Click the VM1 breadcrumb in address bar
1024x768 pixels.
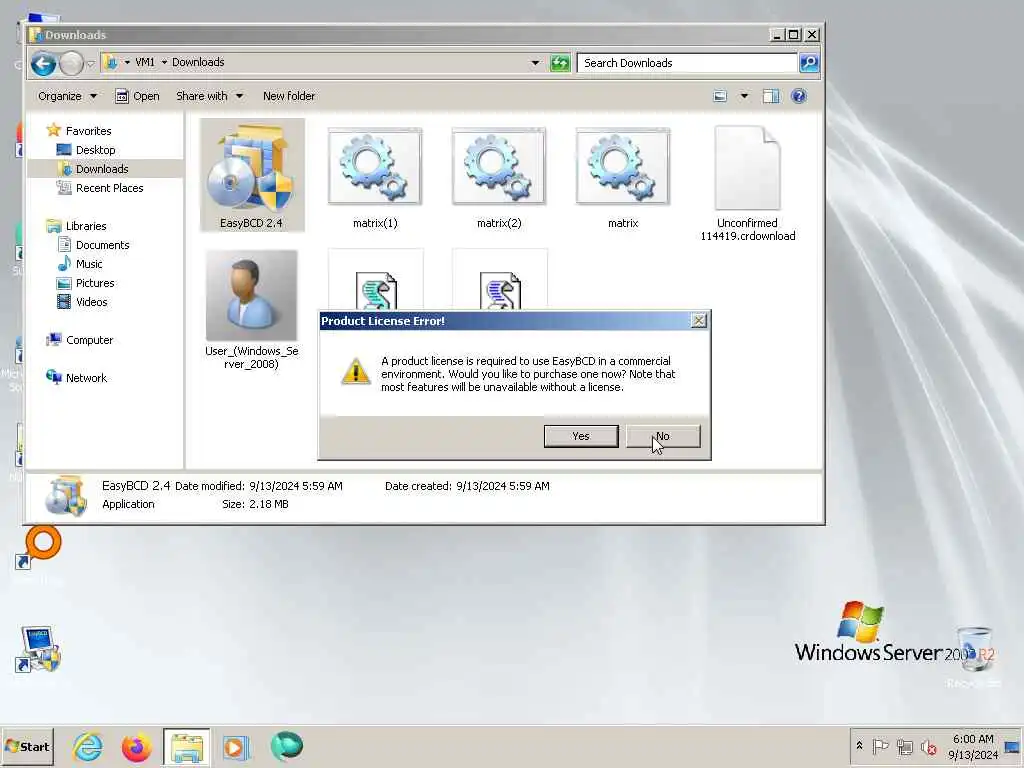(x=145, y=62)
